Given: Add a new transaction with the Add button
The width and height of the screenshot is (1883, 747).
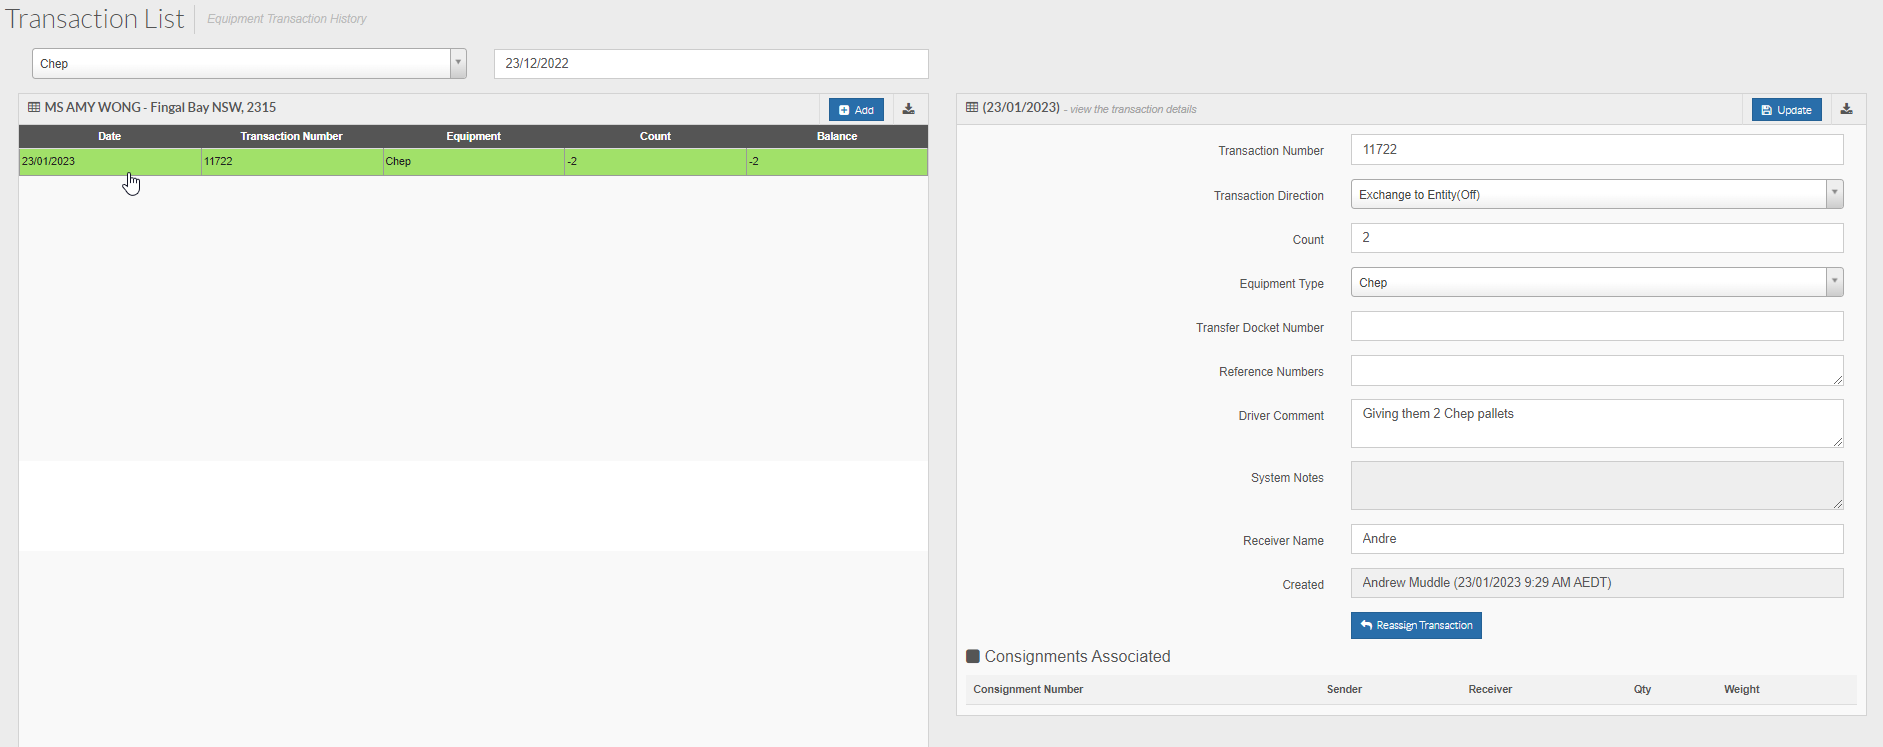Looking at the screenshot, I should (x=856, y=110).
